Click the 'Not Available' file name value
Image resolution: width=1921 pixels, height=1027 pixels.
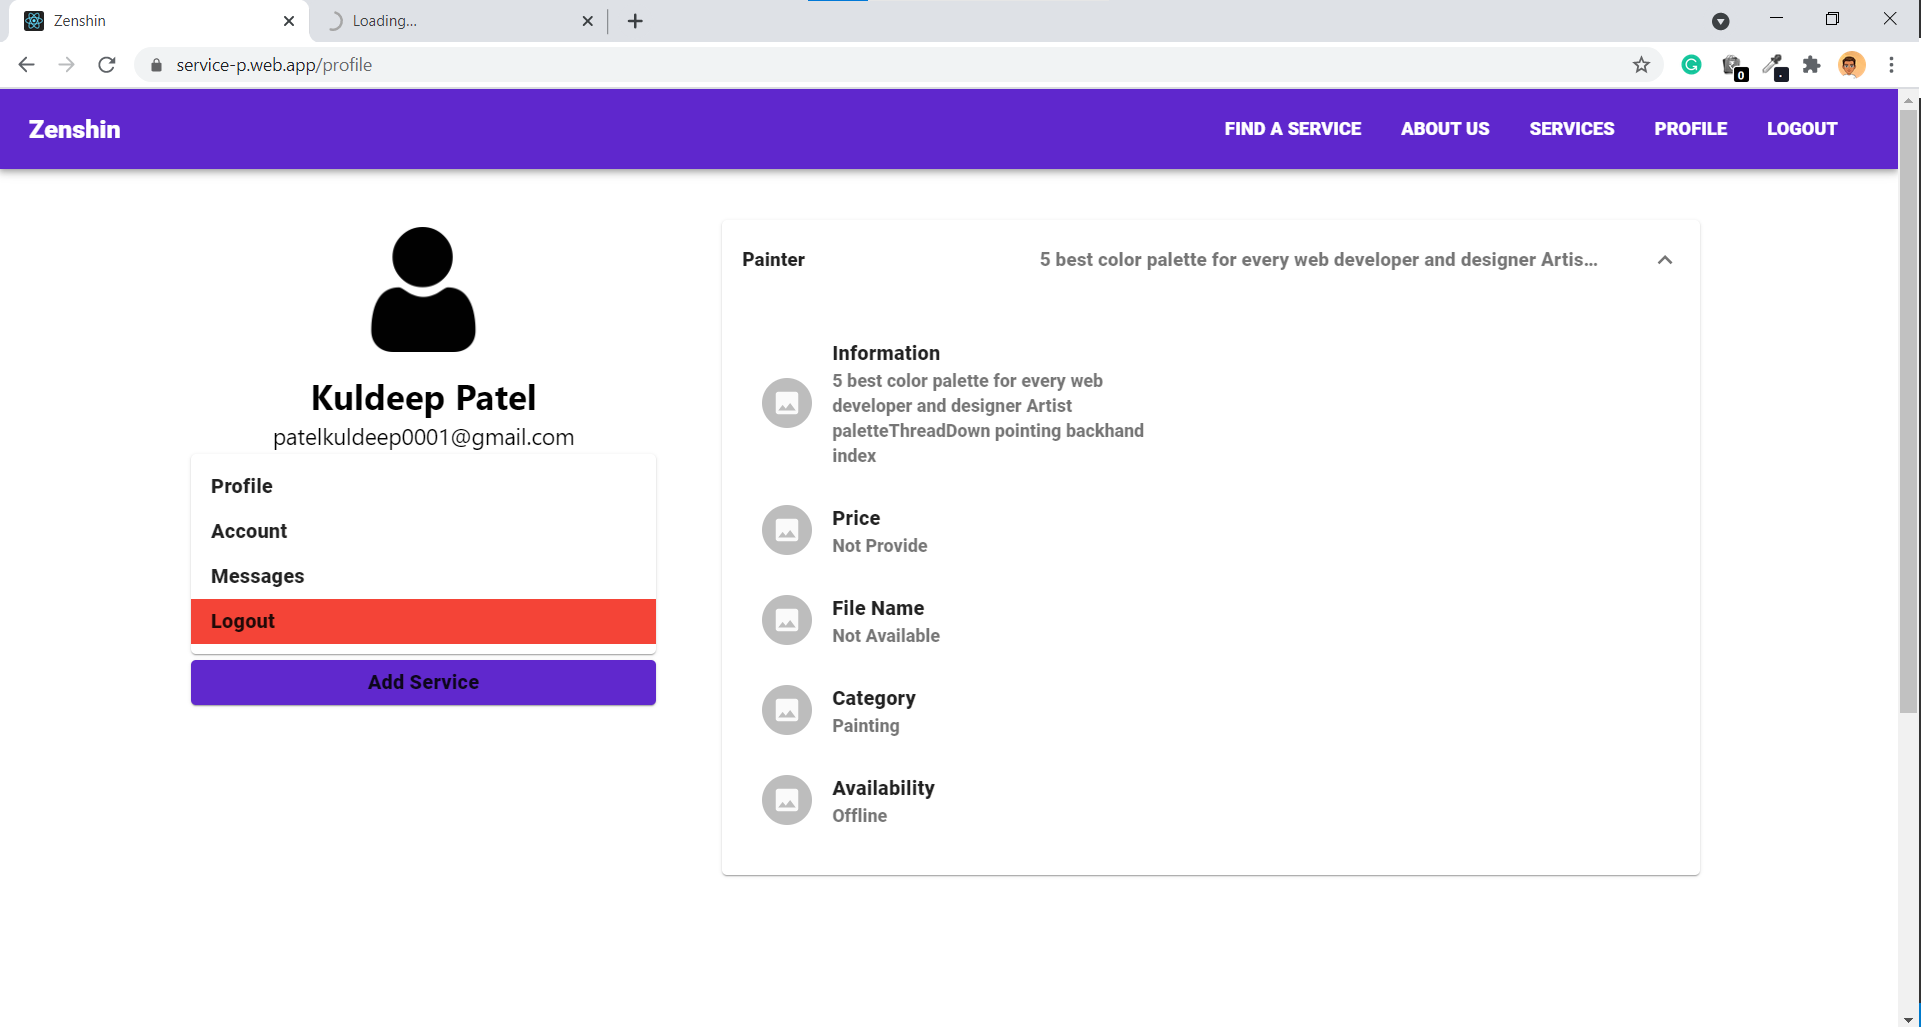coord(886,636)
